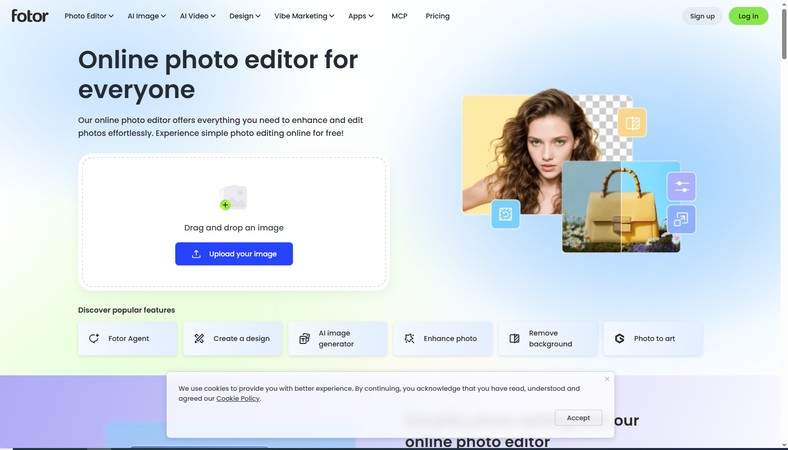Click the upload arrow icon in the button
The width and height of the screenshot is (788, 450).
click(x=196, y=254)
